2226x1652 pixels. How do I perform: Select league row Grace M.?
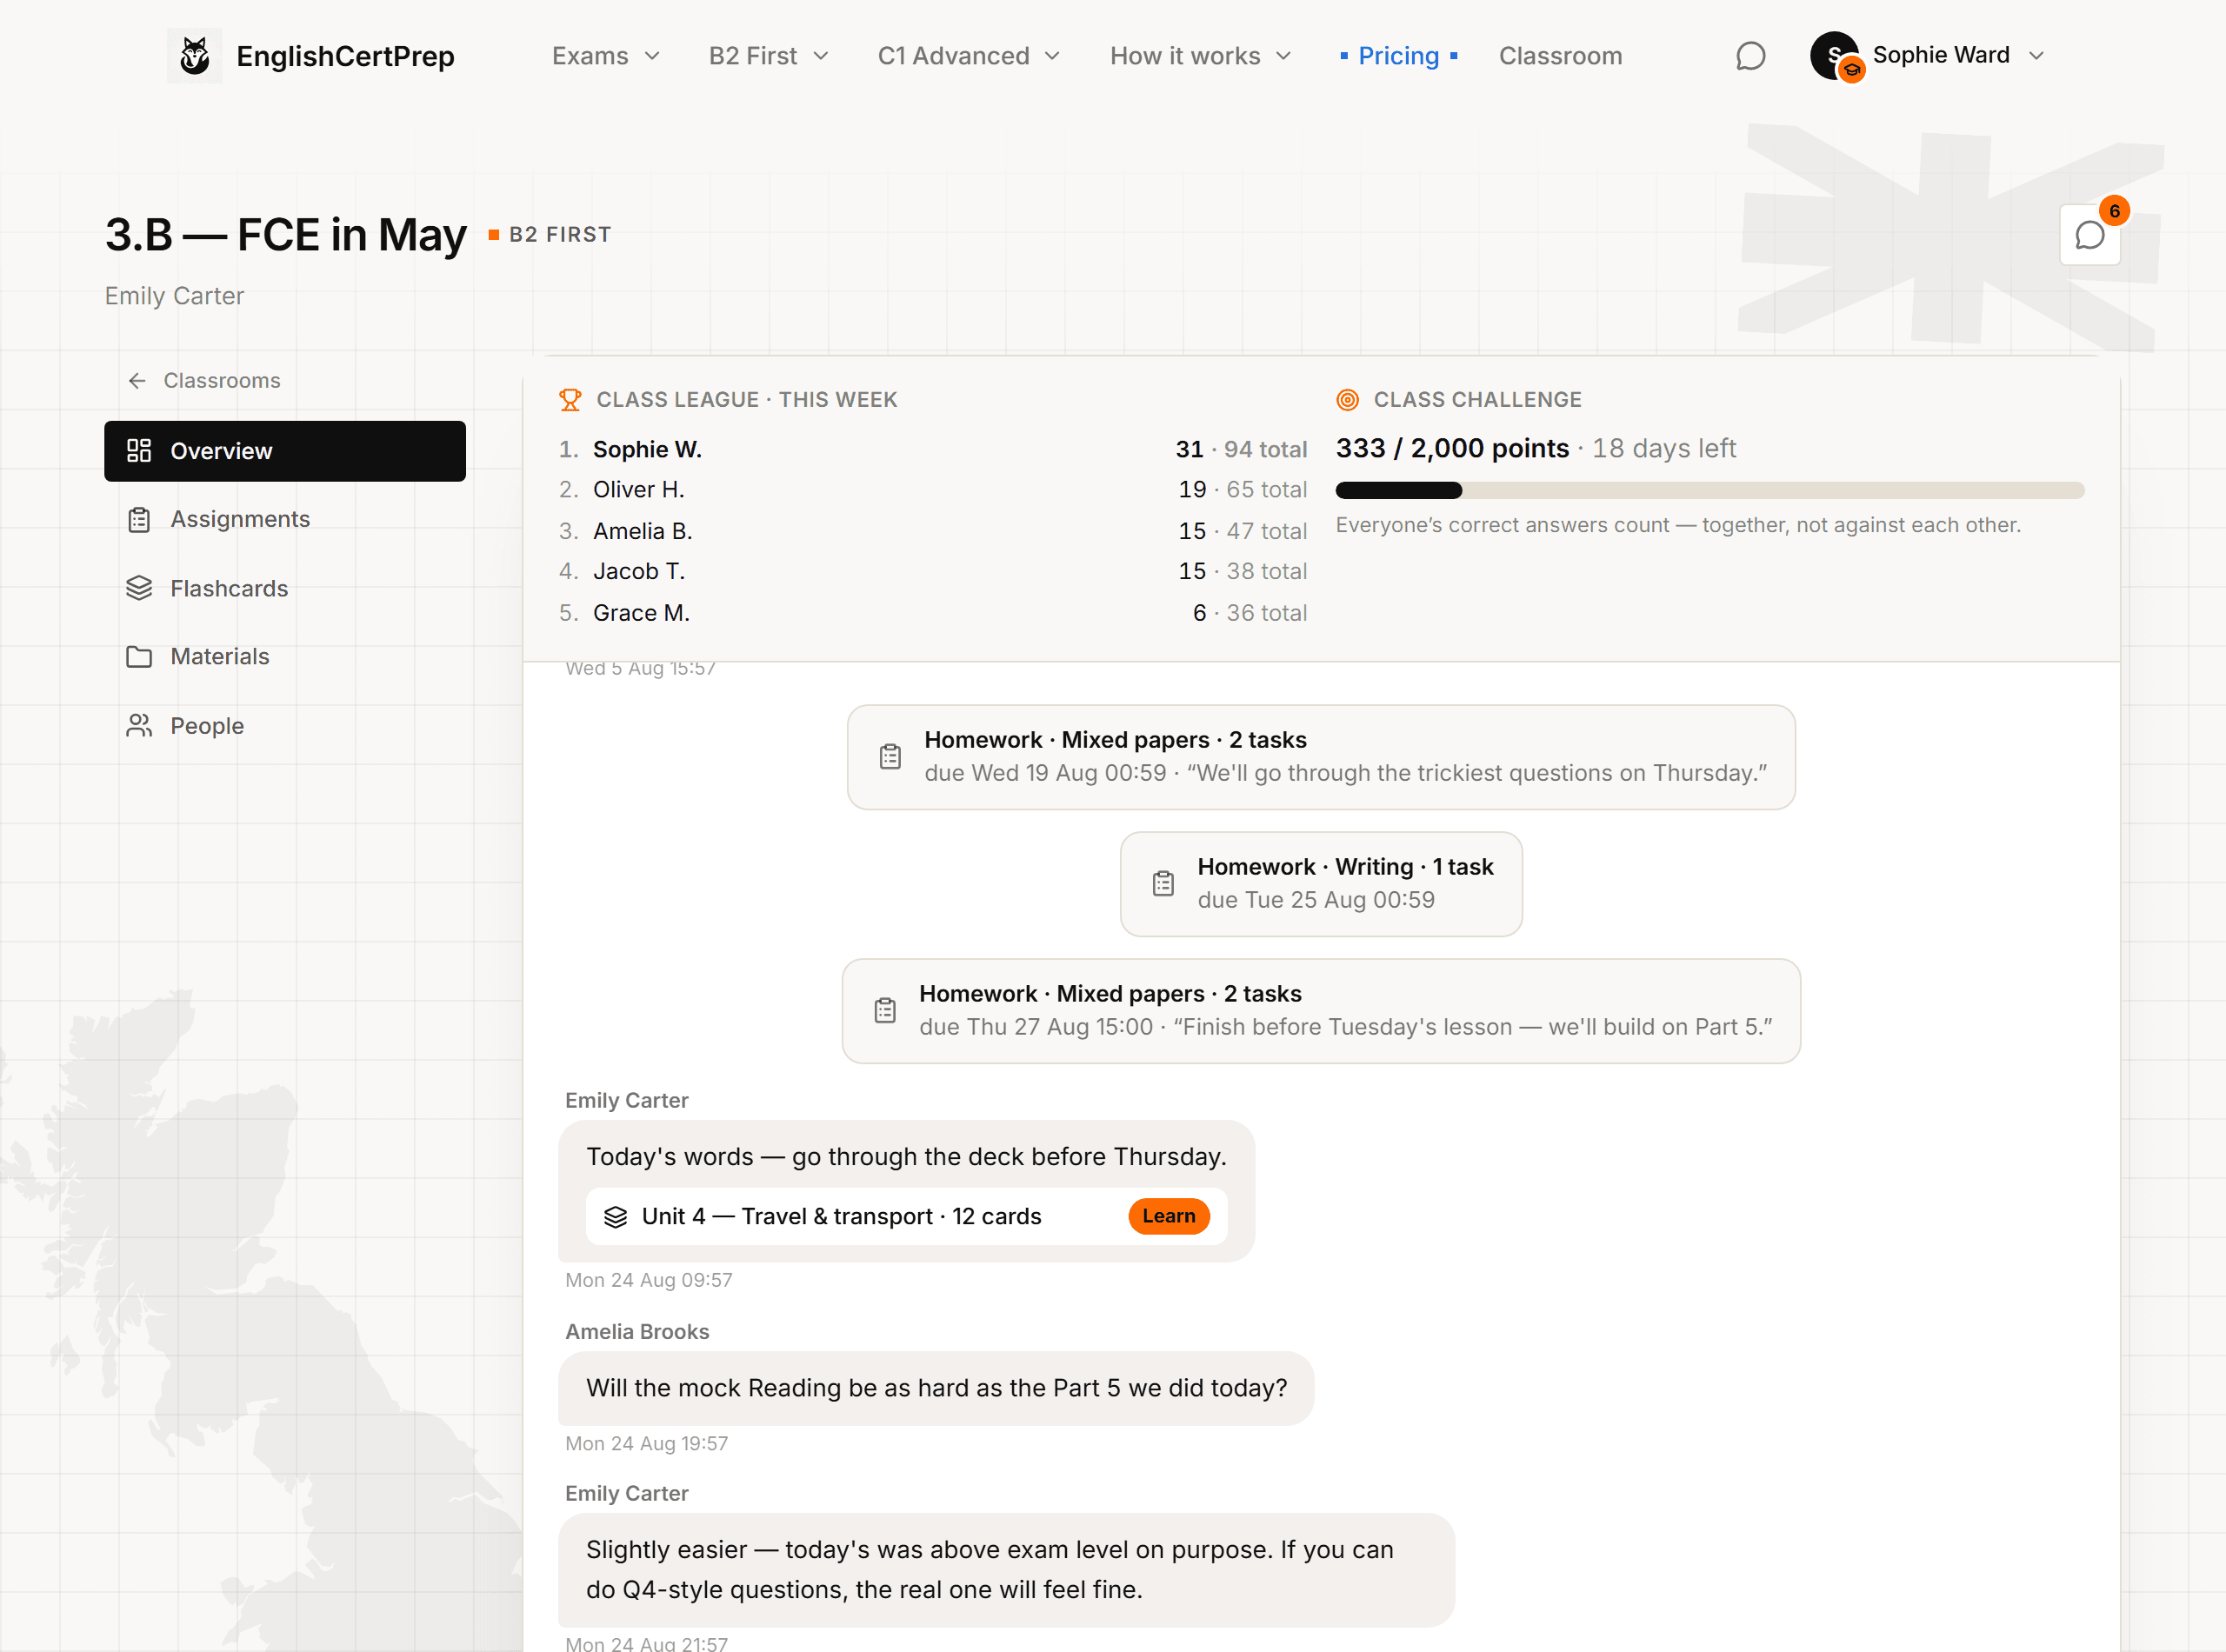click(x=932, y=613)
